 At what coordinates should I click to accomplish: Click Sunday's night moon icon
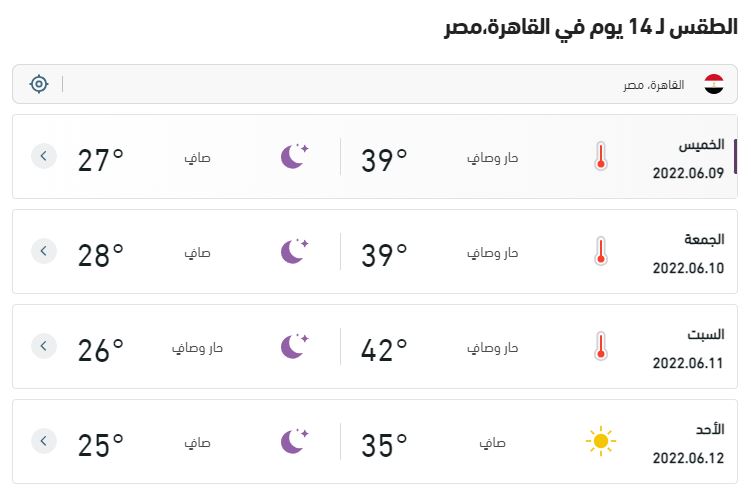[x=295, y=441]
